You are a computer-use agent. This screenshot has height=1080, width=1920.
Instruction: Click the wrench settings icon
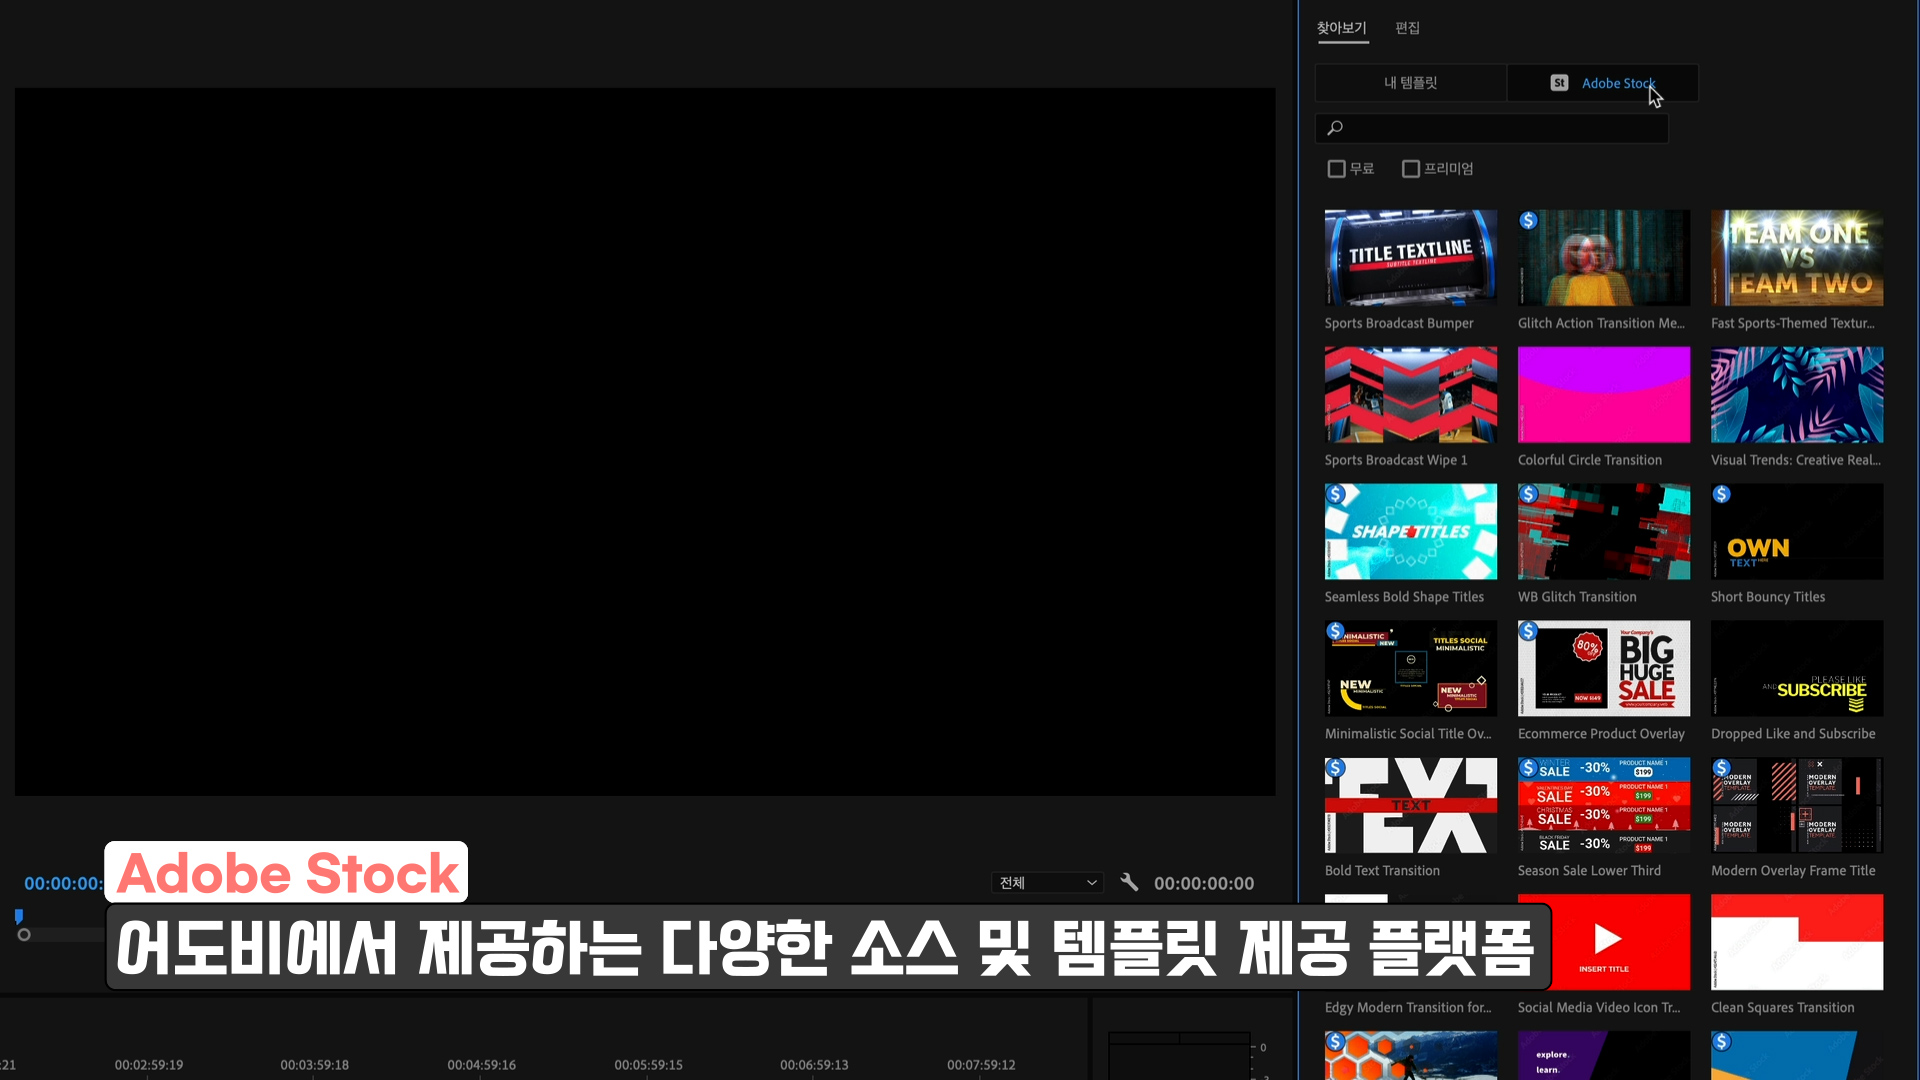(x=1129, y=882)
